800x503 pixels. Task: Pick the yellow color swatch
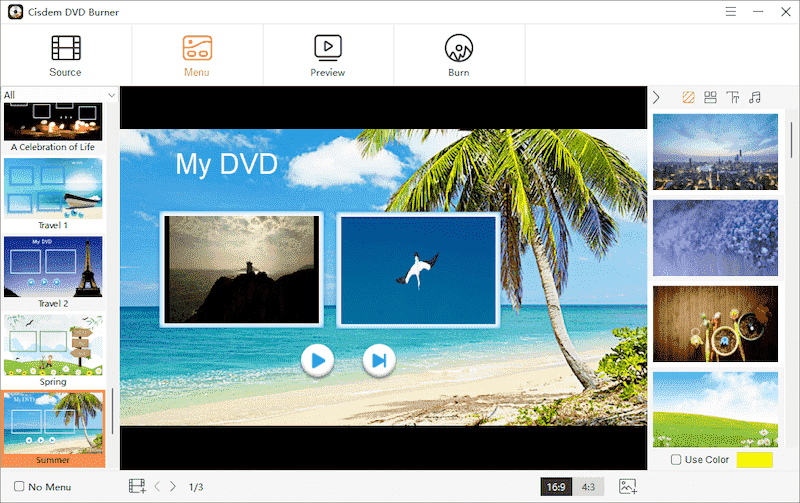[755, 460]
